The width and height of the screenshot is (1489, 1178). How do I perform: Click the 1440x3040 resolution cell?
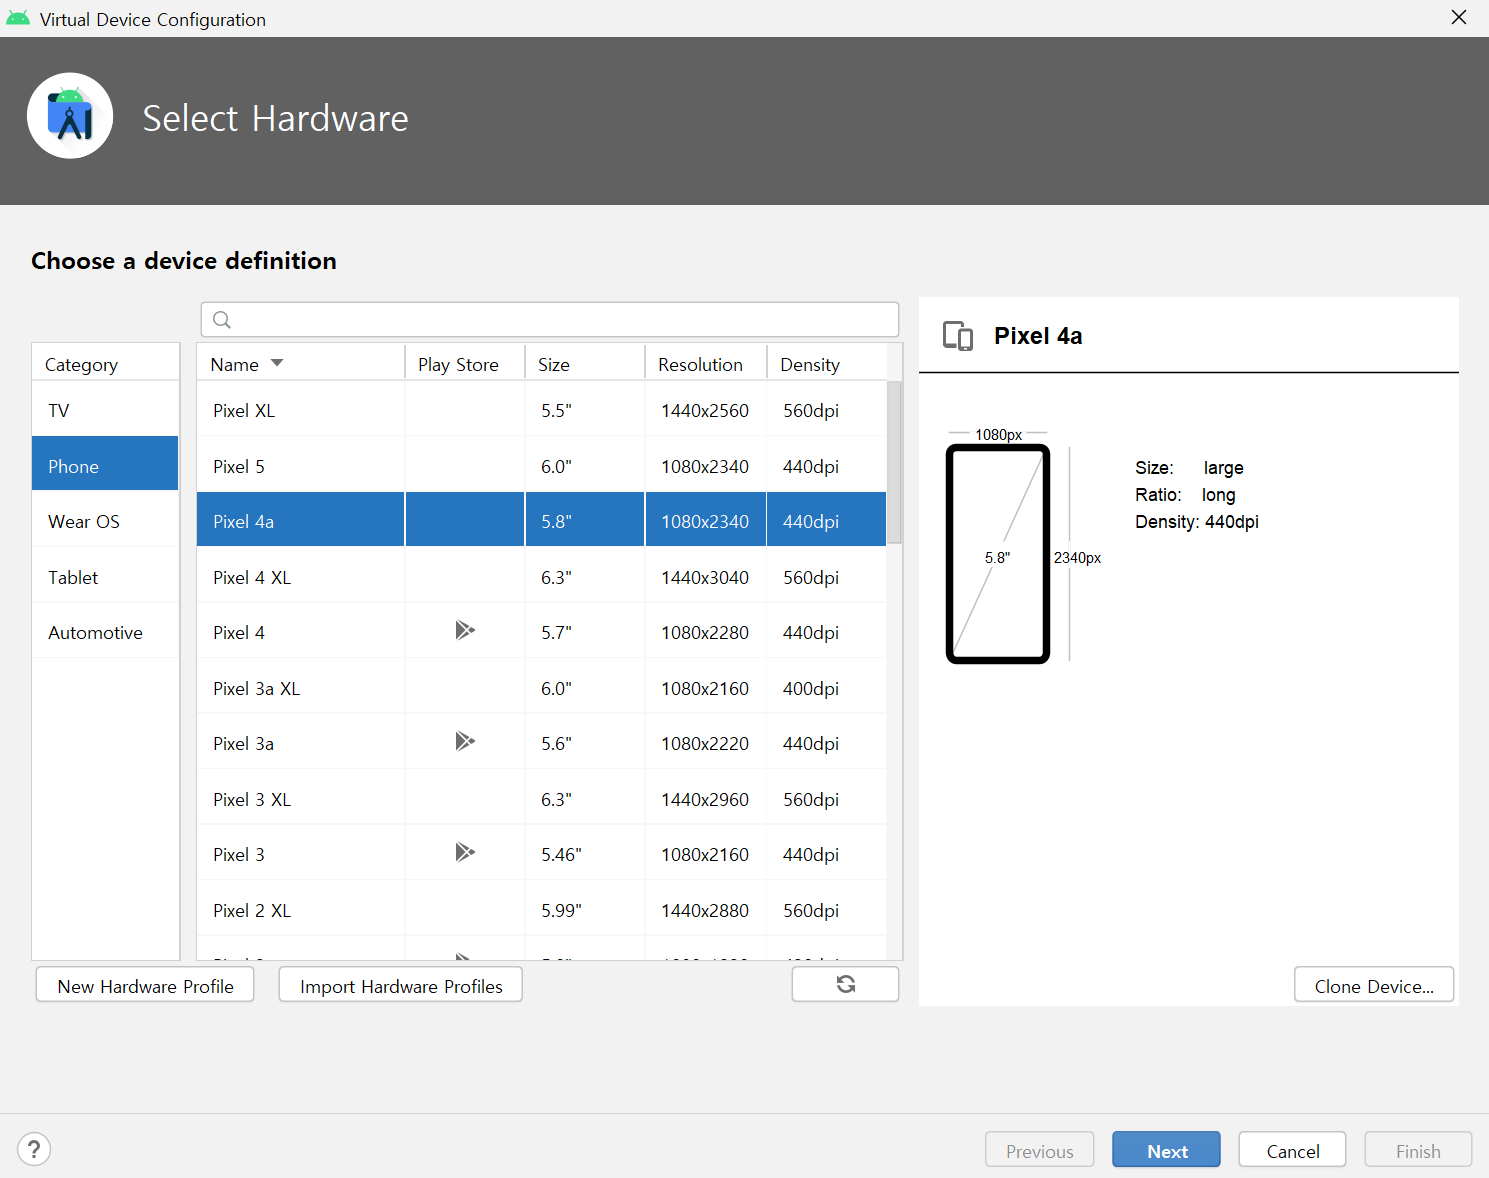pos(704,577)
